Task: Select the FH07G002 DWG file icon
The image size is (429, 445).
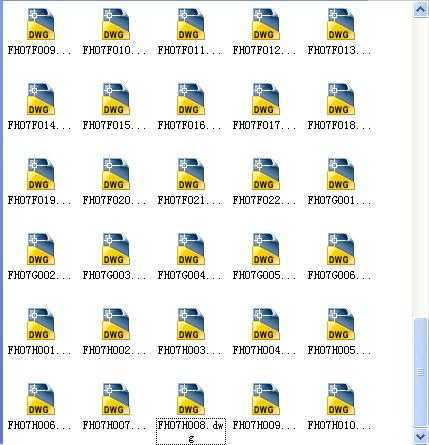Action: [41, 249]
